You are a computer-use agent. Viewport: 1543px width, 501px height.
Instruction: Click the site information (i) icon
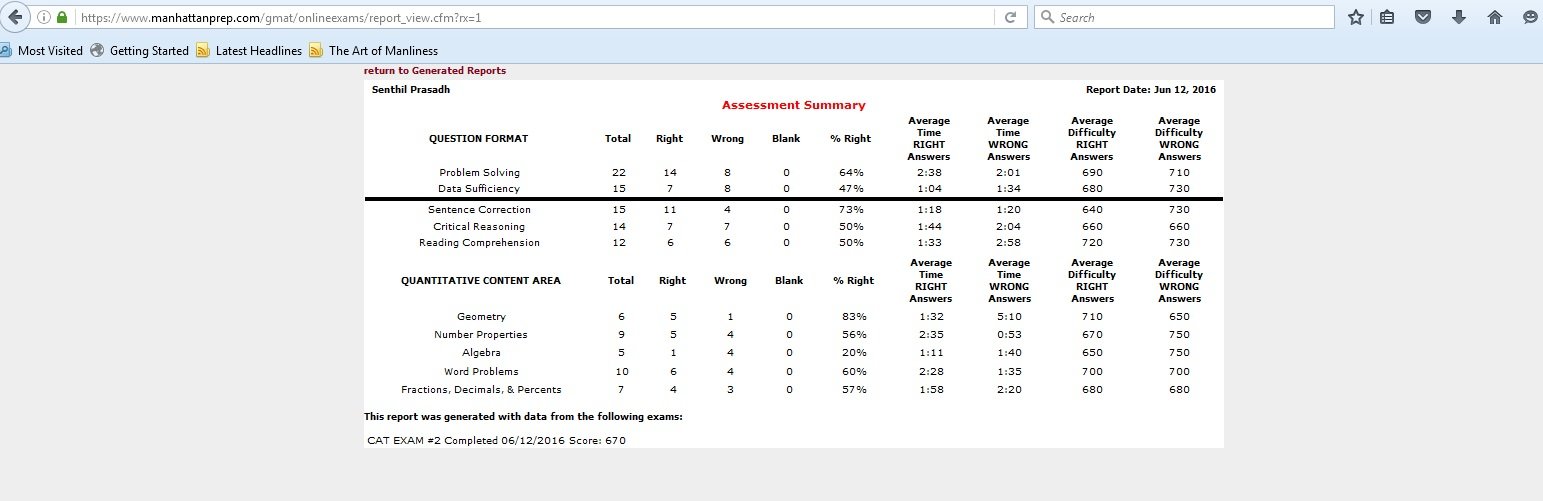point(44,17)
